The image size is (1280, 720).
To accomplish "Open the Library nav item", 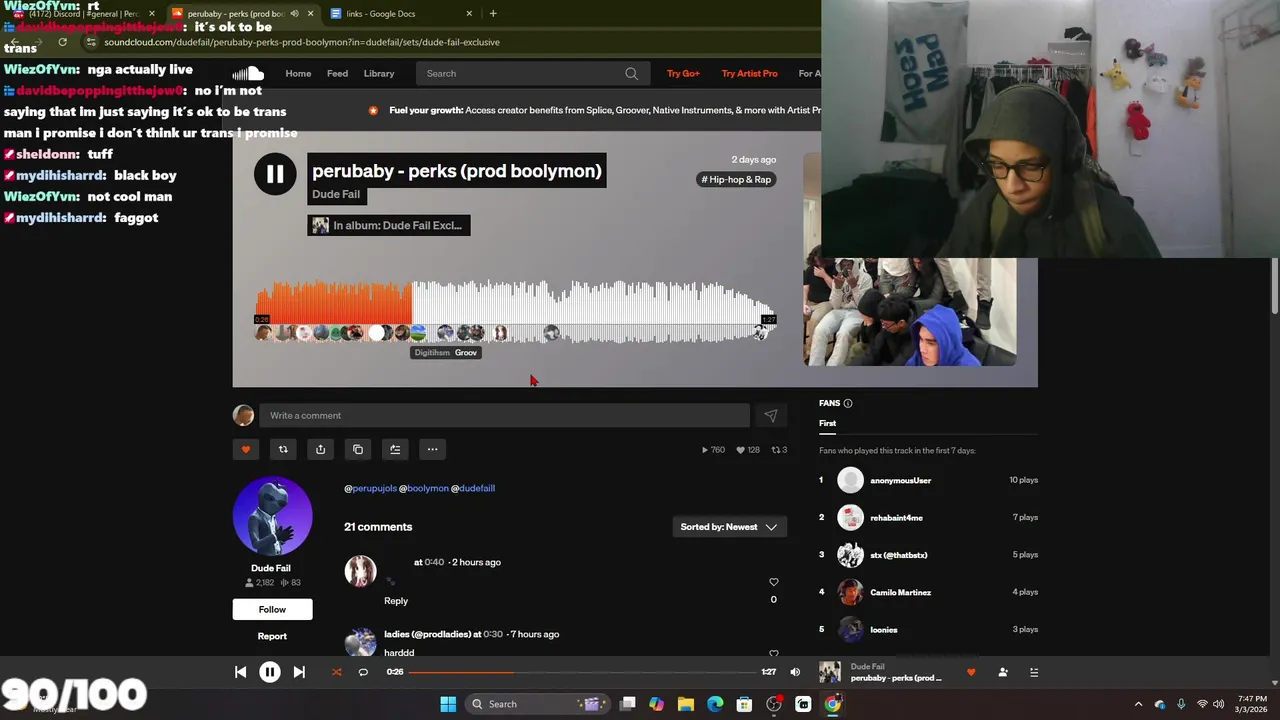I will click(x=379, y=73).
